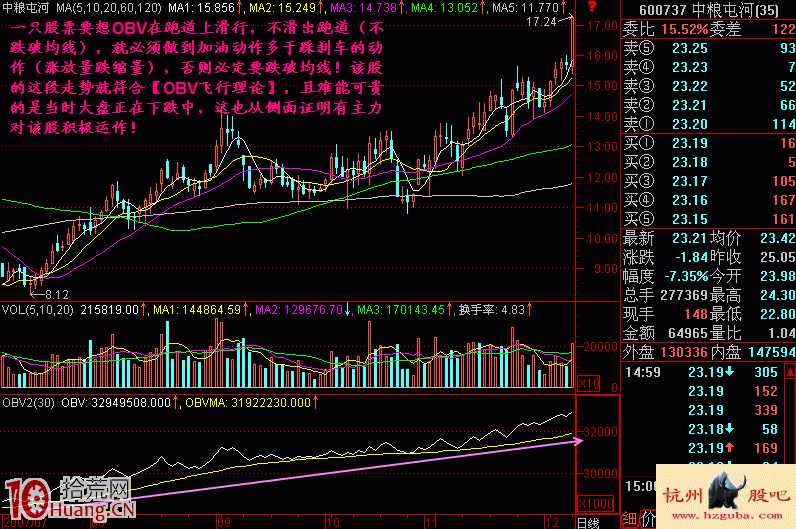This screenshot has height=529, width=796.
Task: Click the 中粮屯河 stock name in chart header
Action: pos(25,8)
